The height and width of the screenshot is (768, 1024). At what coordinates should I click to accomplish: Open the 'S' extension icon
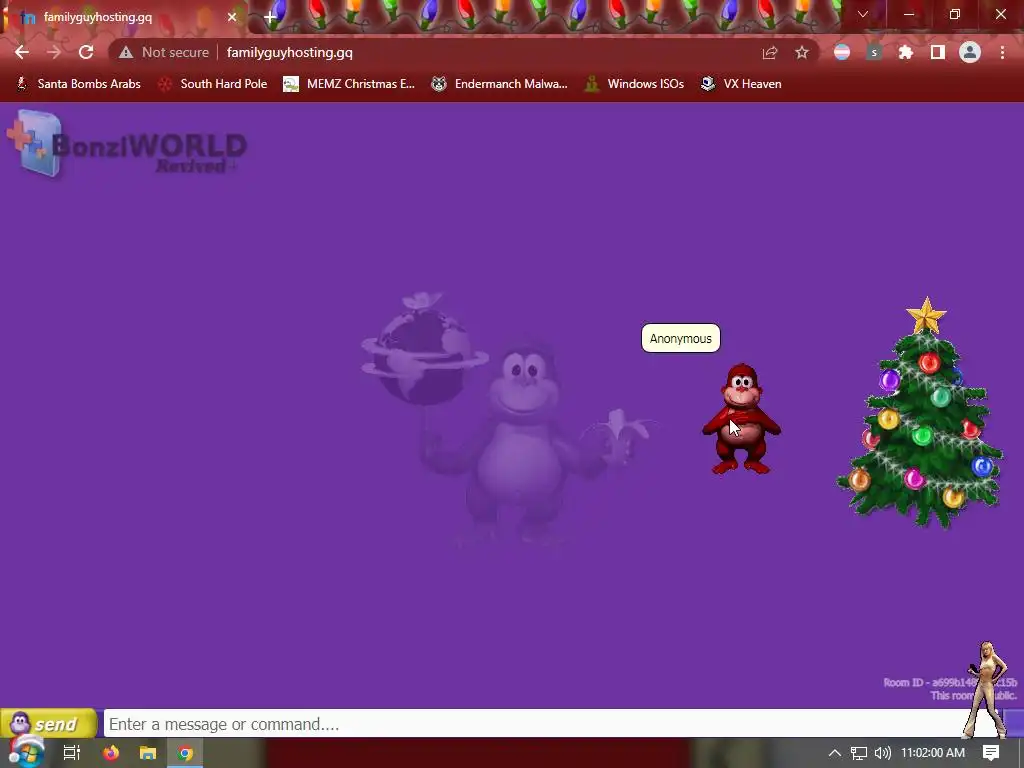(x=874, y=52)
